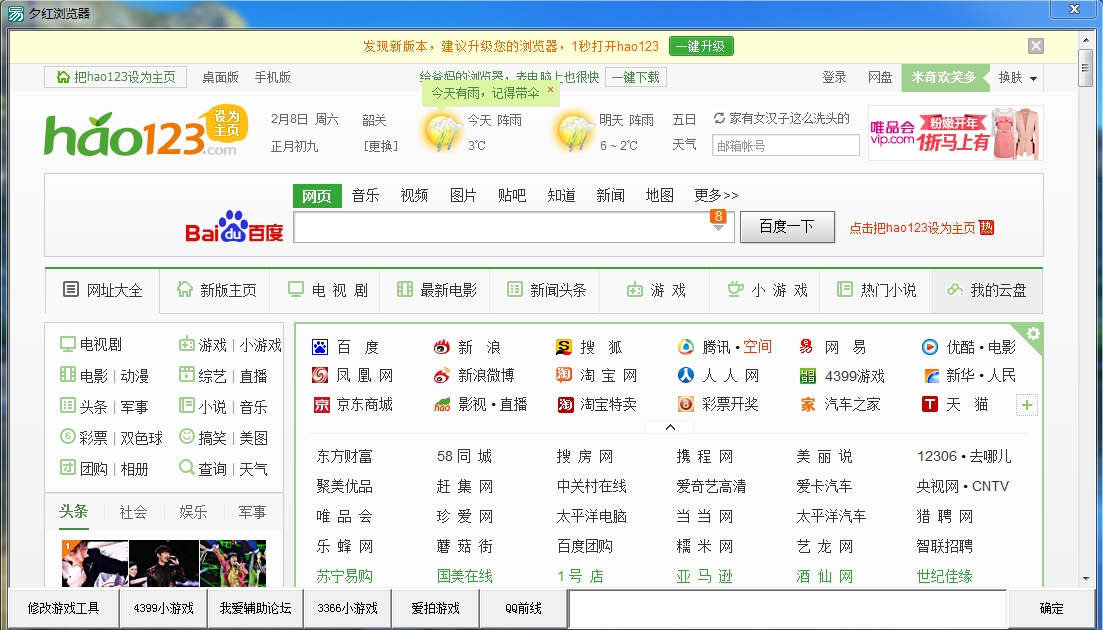The image size is (1103, 630).
Task: Switch to the 音乐 search tab
Action: click(365, 196)
